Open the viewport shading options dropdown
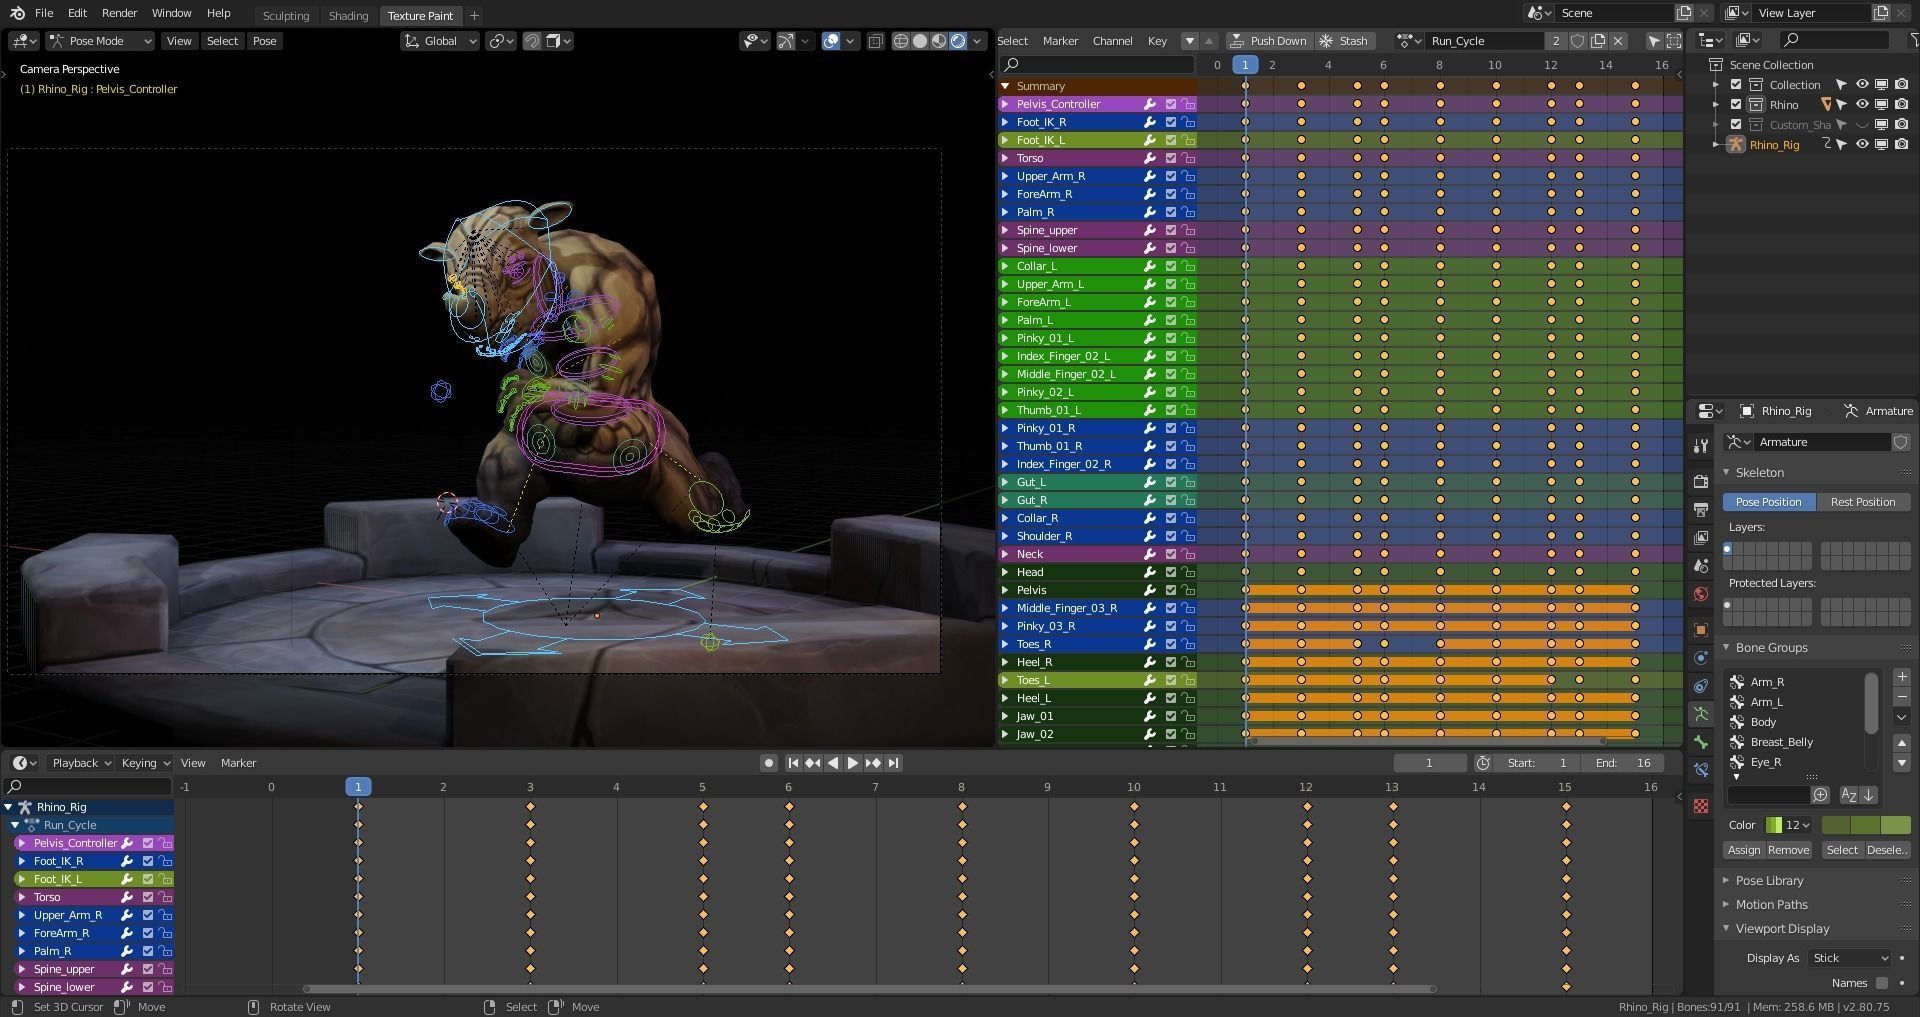The width and height of the screenshot is (1920, 1017). (978, 41)
